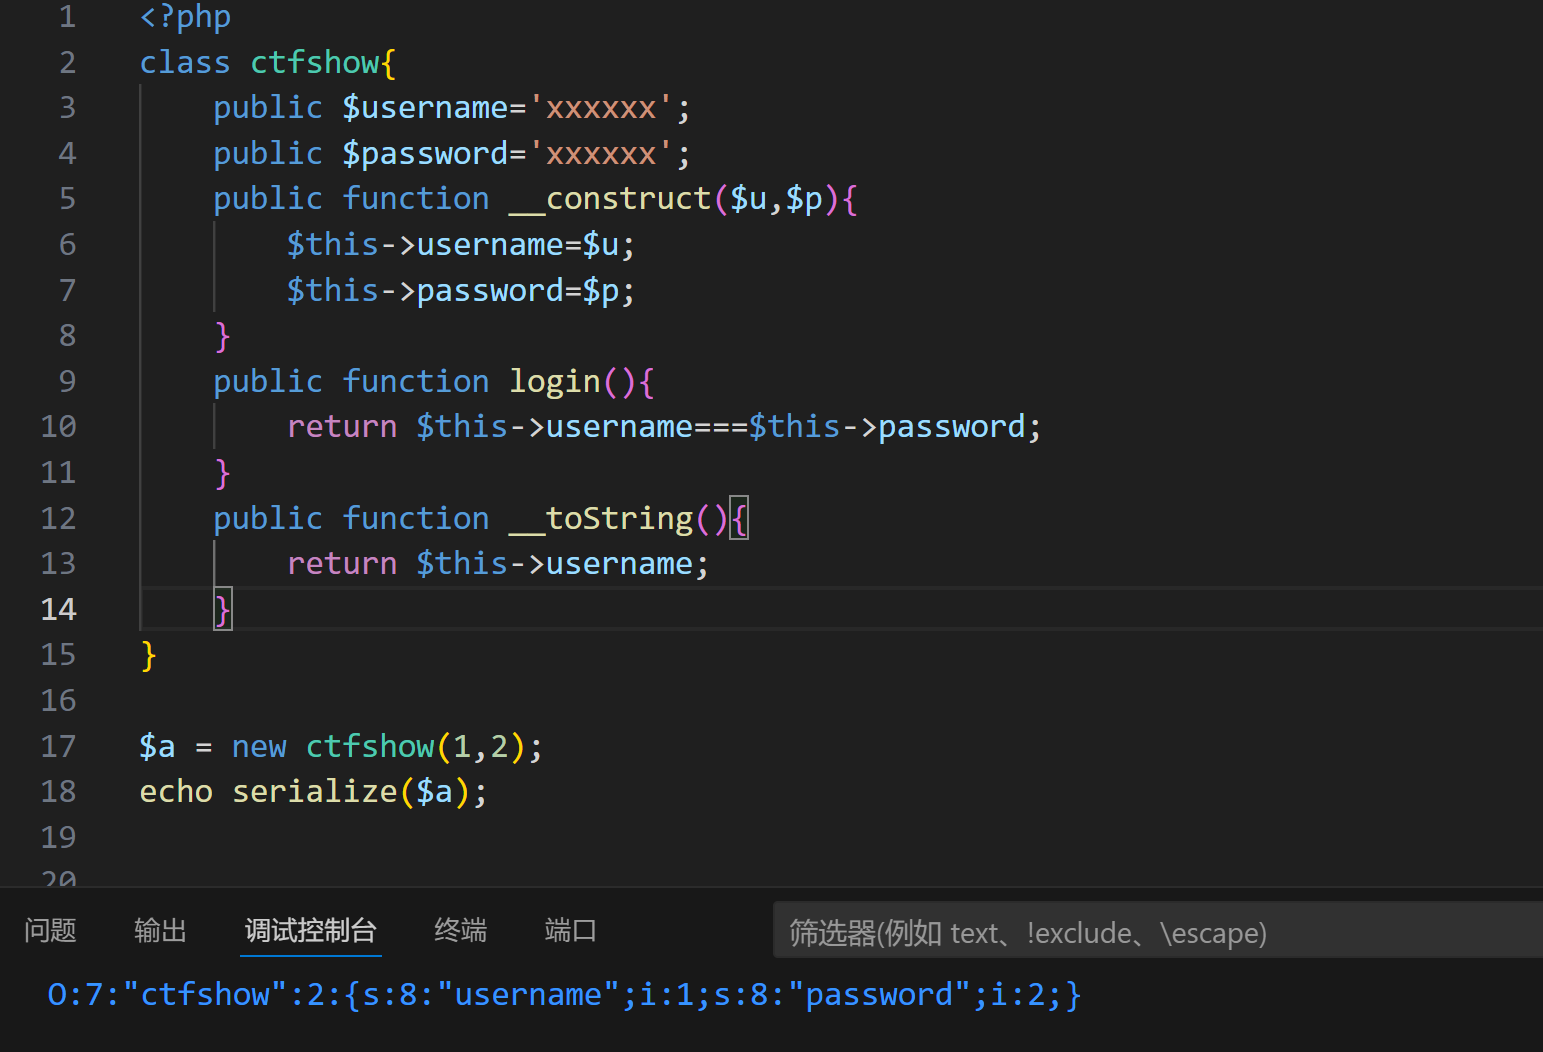
Task: Click the __toString method name
Action: pyautogui.click(x=601, y=519)
